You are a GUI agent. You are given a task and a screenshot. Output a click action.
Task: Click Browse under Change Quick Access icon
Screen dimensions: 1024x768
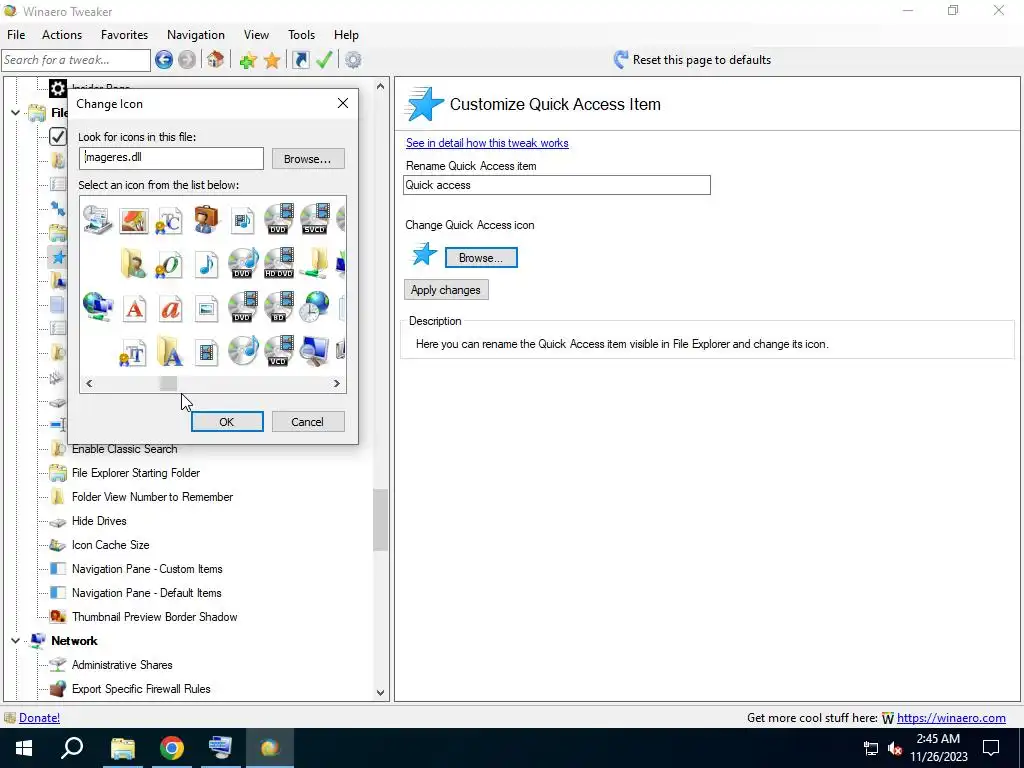tap(481, 258)
